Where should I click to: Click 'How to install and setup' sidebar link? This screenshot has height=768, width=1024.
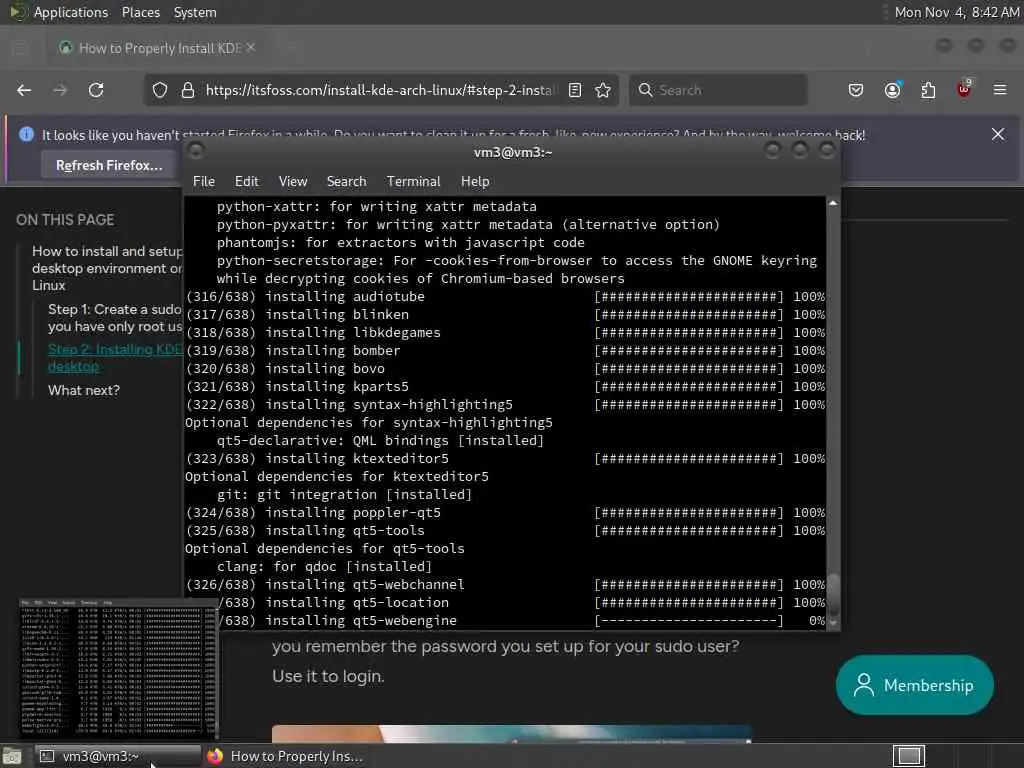point(107,268)
